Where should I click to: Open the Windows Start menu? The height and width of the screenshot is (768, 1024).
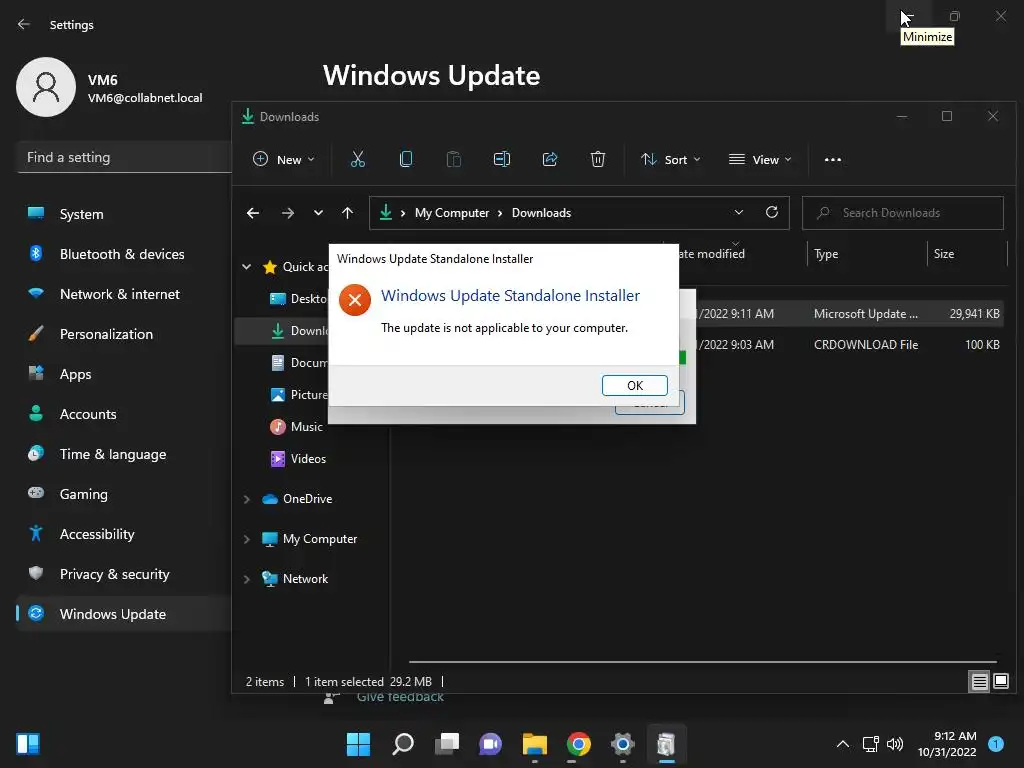pyautogui.click(x=358, y=744)
